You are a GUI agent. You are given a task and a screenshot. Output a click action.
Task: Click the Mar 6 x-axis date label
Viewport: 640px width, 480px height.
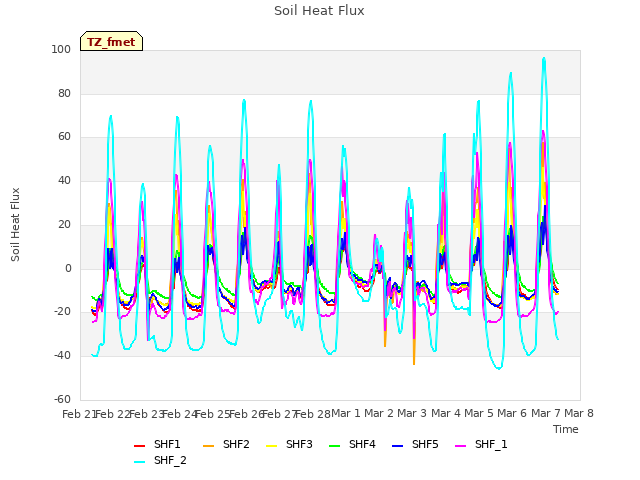coord(512,414)
